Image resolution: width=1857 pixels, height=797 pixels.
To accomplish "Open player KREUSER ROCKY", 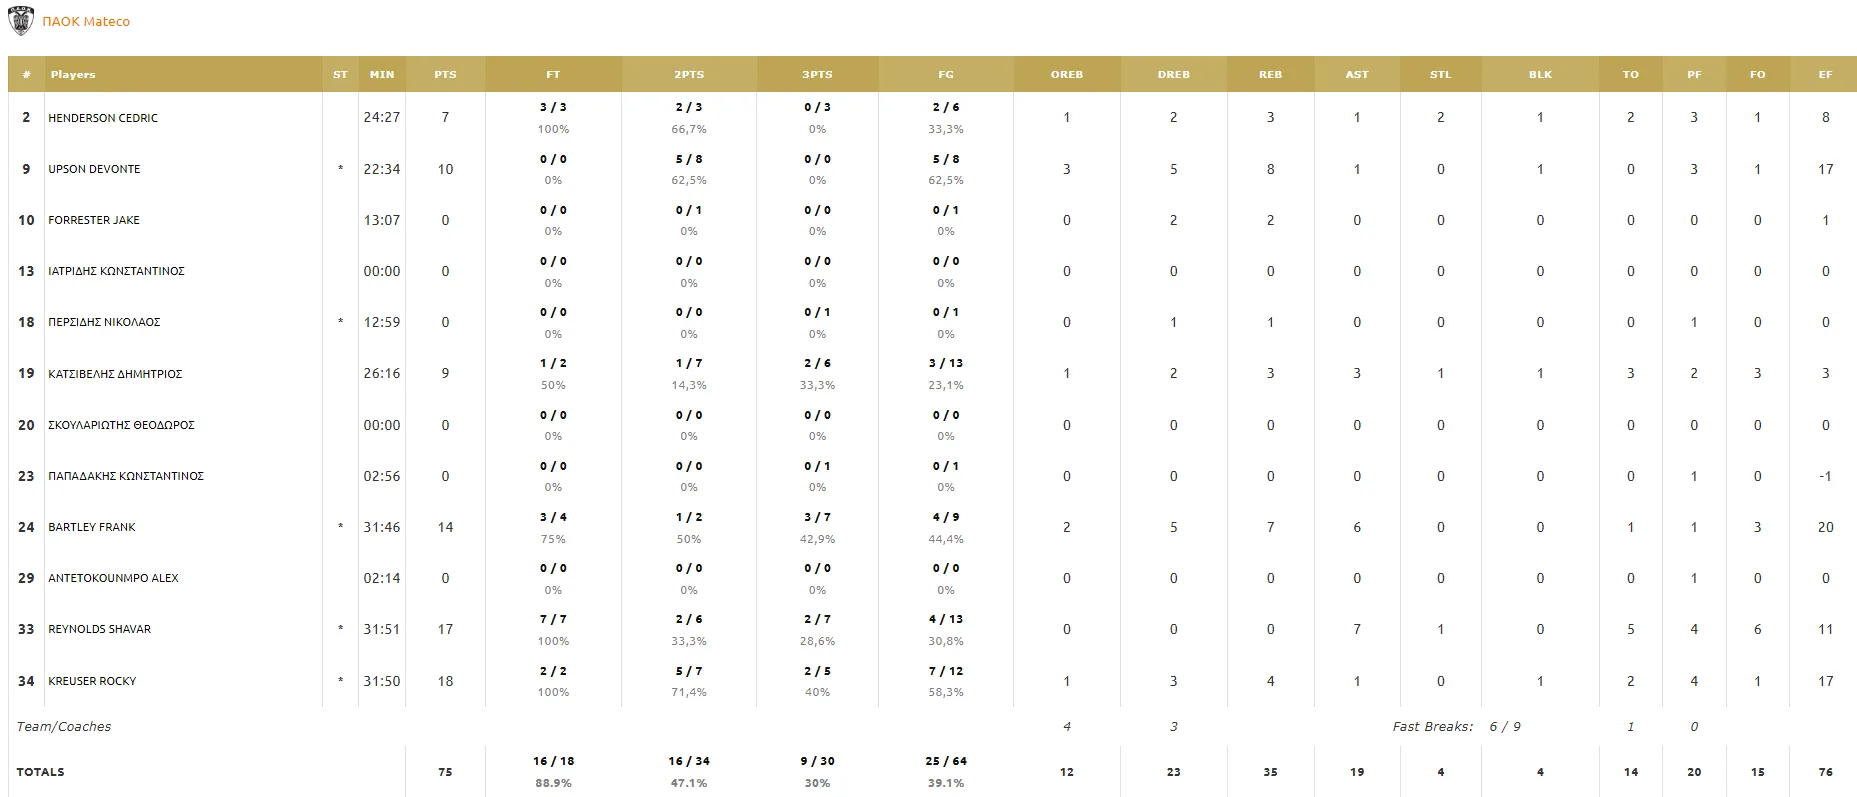I will tap(92, 681).
